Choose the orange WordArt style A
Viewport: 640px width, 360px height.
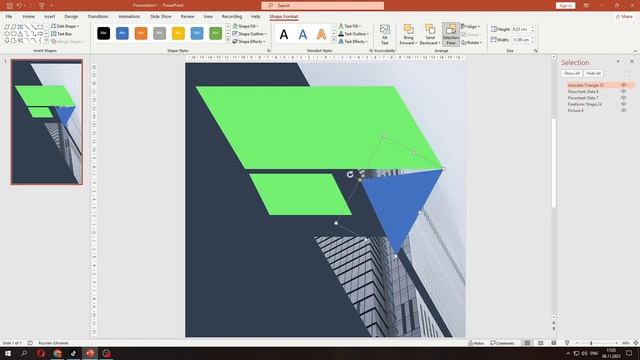pos(322,35)
